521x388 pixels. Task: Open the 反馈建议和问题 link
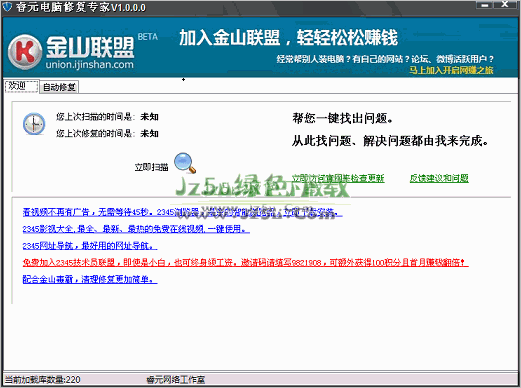(x=439, y=178)
